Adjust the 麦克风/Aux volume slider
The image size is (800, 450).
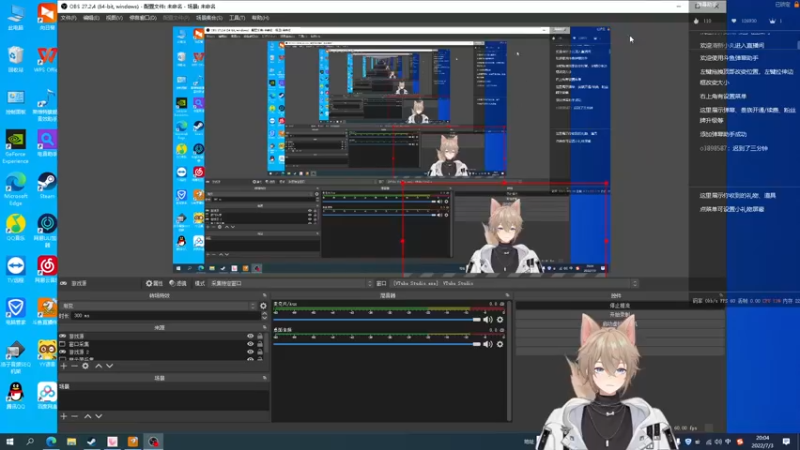tap(377, 319)
